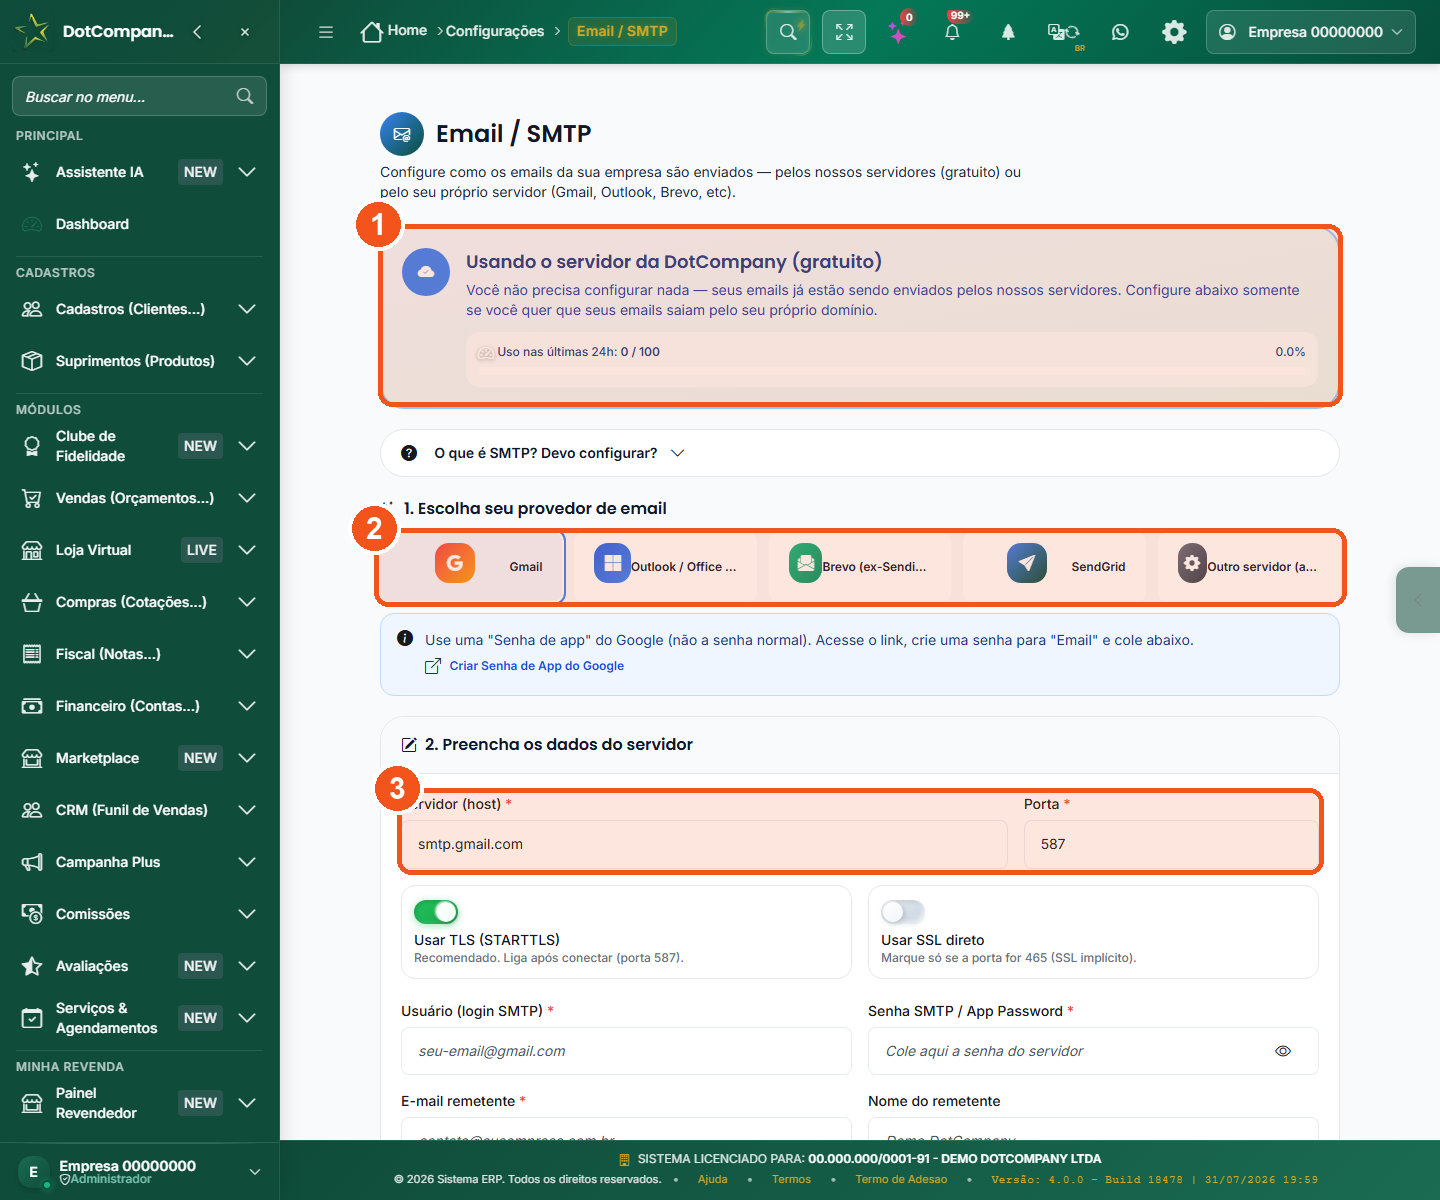
Task: Expand the Cadastros (Clientes...) submenu chevron
Action: tap(247, 309)
